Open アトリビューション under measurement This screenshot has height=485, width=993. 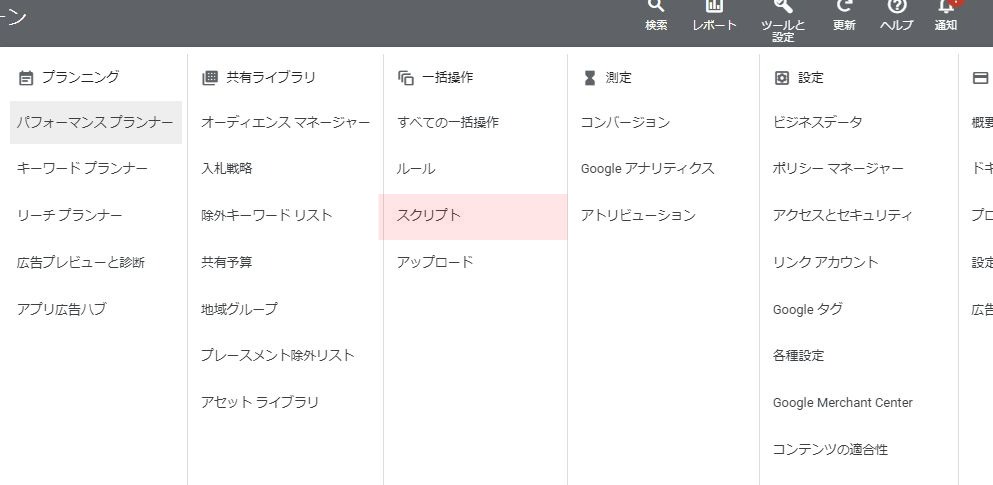click(638, 216)
